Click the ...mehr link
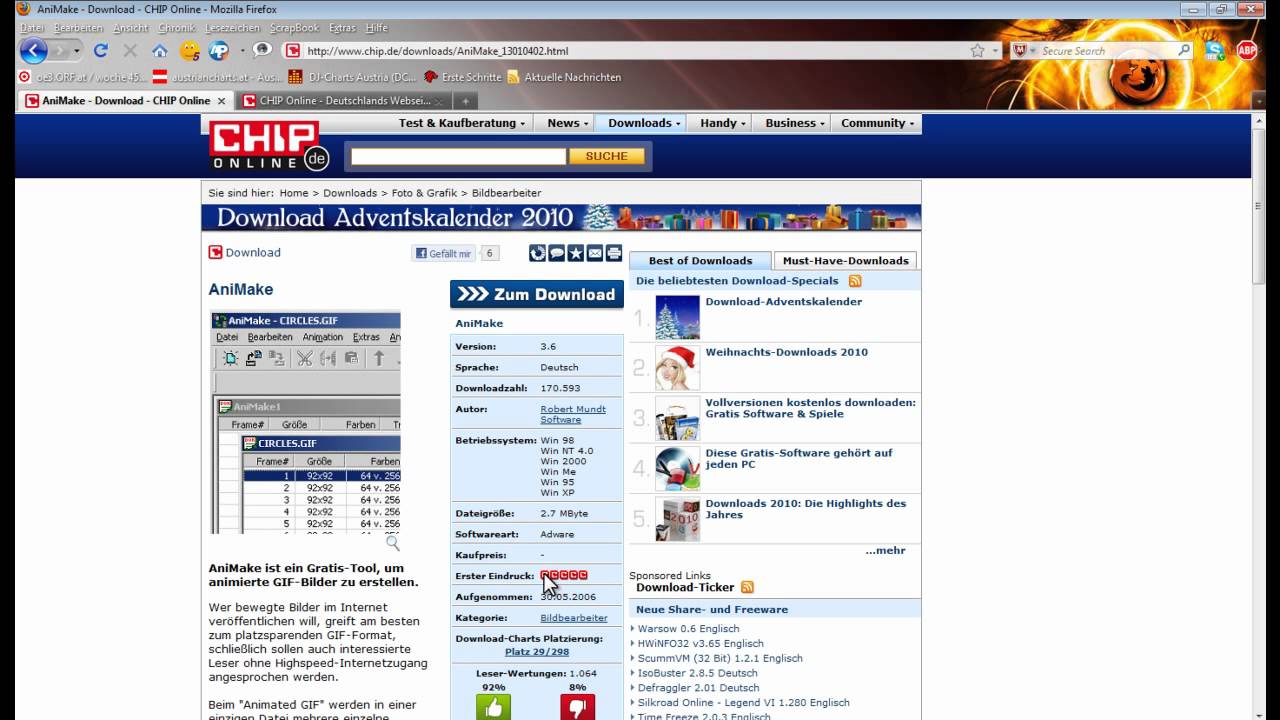Viewport: 1280px width, 720px height. (x=885, y=551)
